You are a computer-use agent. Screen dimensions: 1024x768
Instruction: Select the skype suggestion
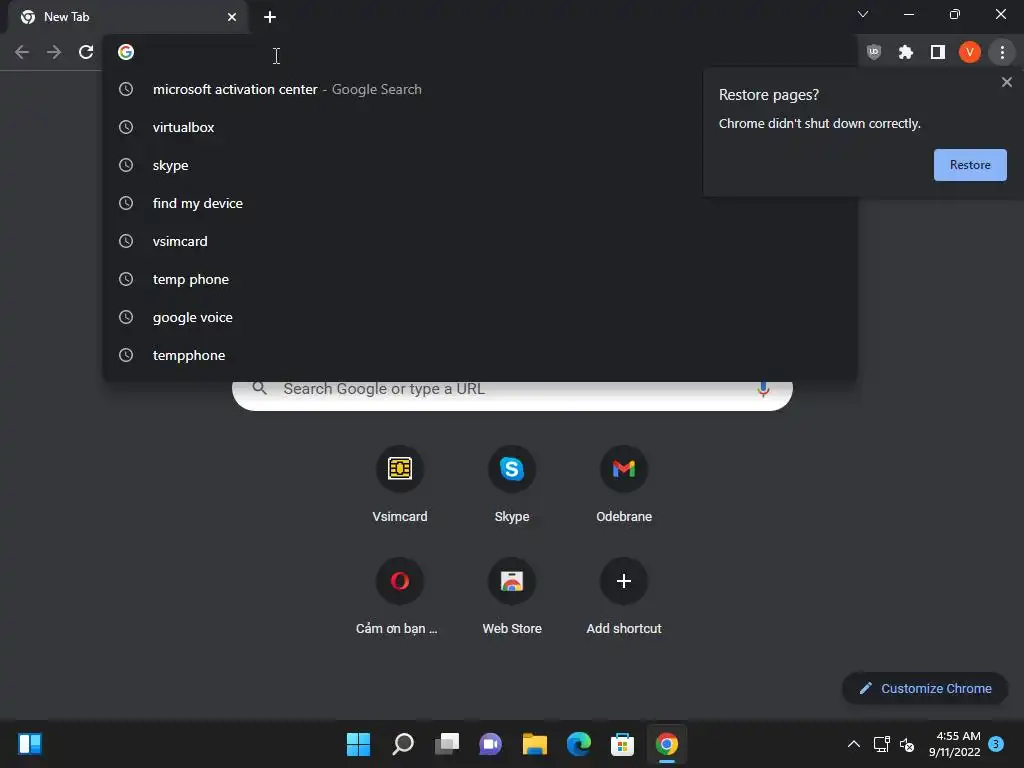(x=480, y=165)
